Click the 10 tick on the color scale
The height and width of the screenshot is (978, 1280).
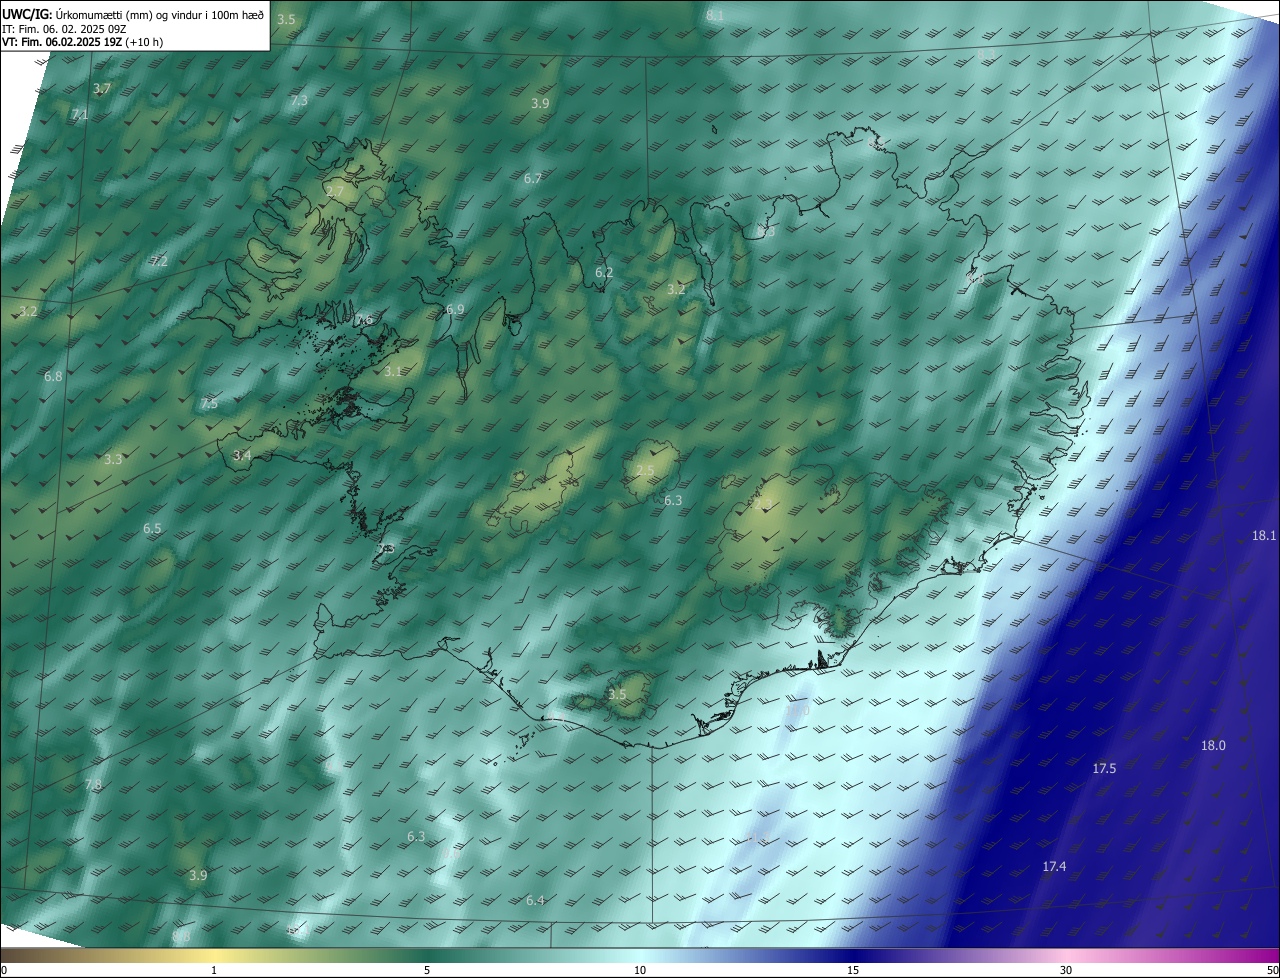pos(640,970)
